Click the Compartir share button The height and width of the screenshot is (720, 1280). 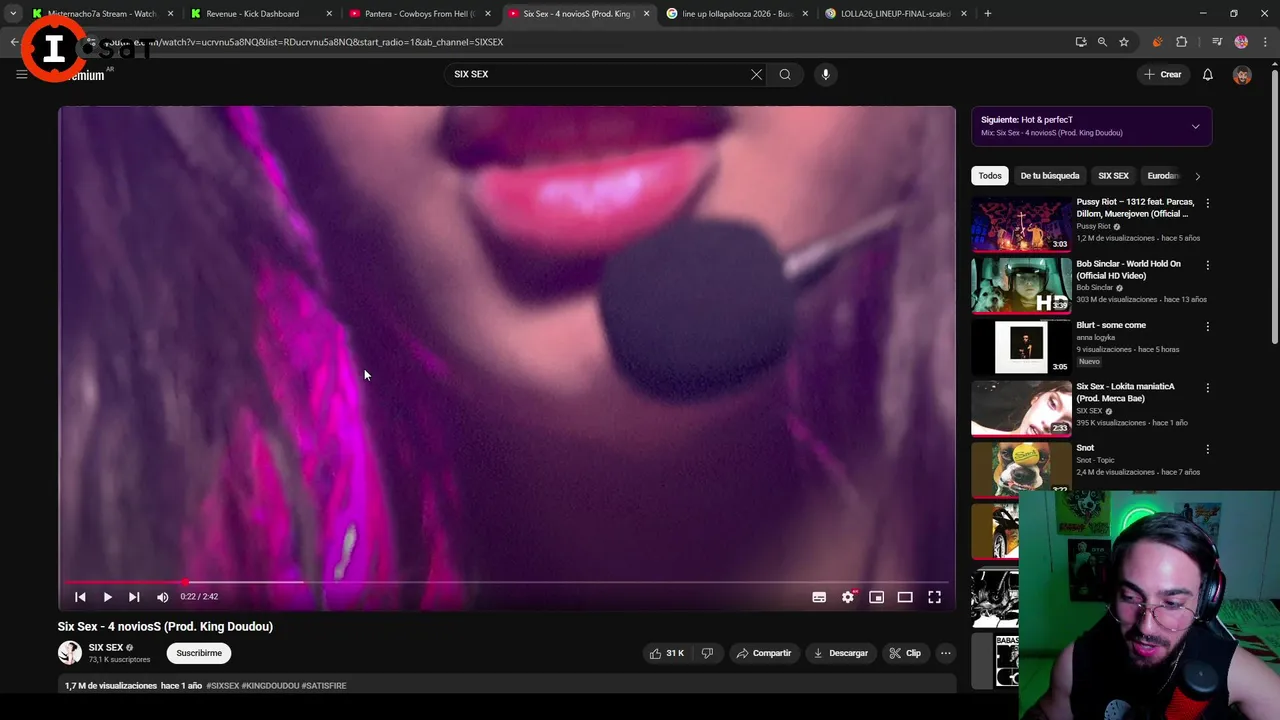(x=764, y=653)
